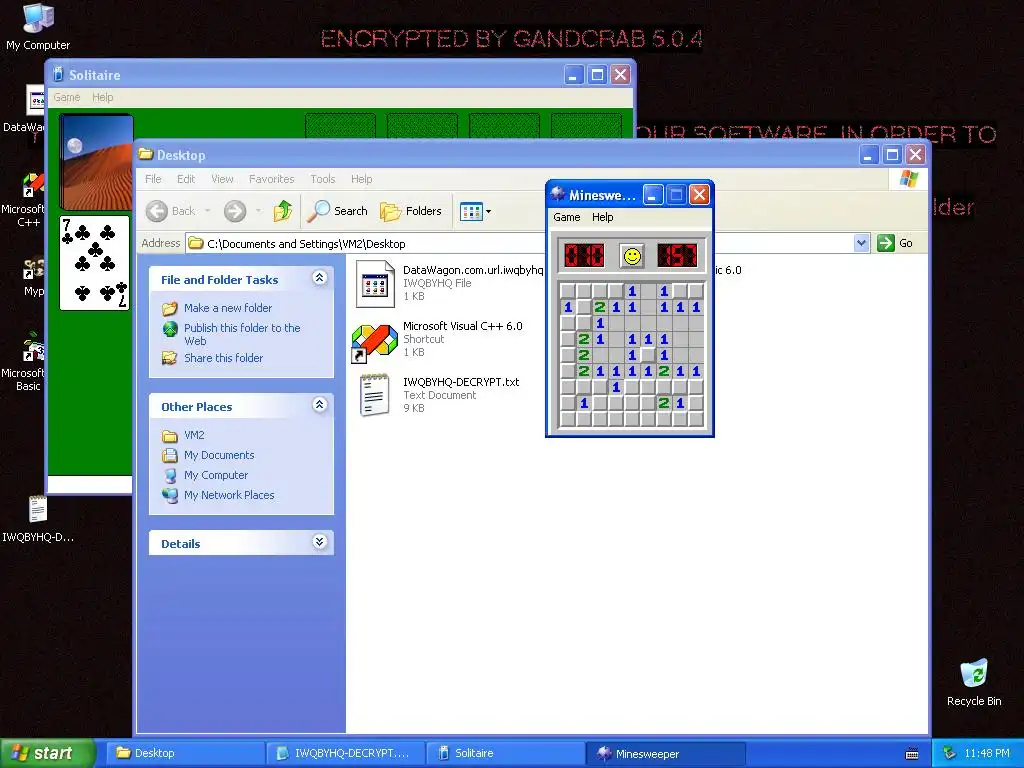1024x768 pixels.
Task: Open Edit menu in Desktop window
Action: (185, 179)
